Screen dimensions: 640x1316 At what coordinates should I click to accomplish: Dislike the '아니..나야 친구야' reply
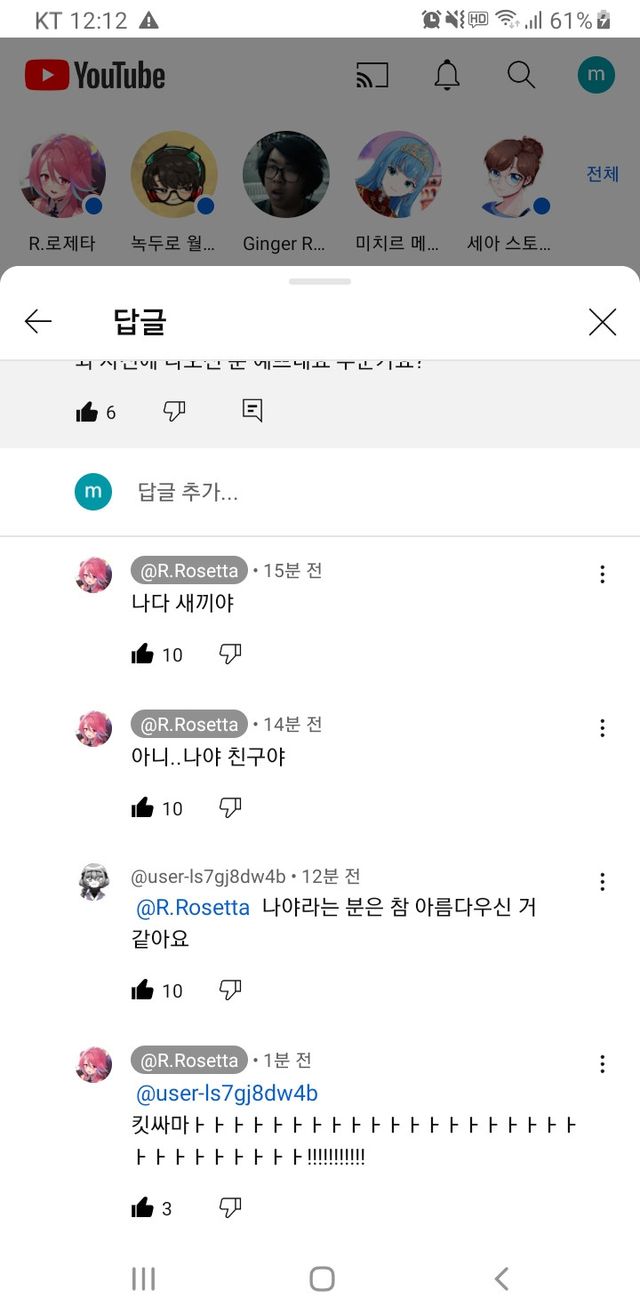coord(230,807)
